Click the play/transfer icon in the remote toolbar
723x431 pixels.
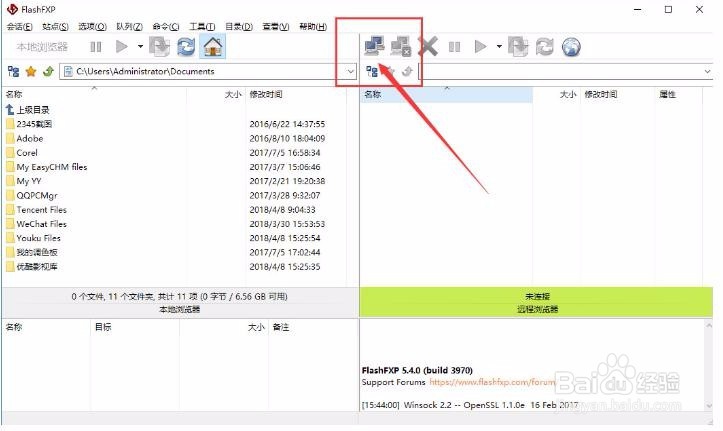click(480, 47)
